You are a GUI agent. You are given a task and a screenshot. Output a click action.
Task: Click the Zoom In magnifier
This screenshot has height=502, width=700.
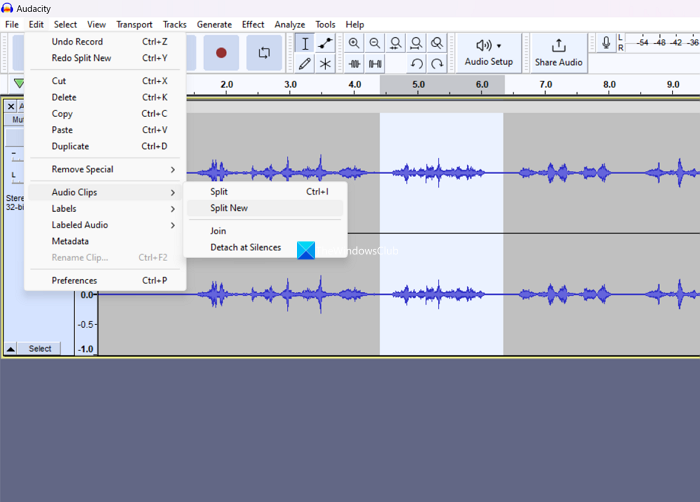pyautogui.click(x=354, y=44)
